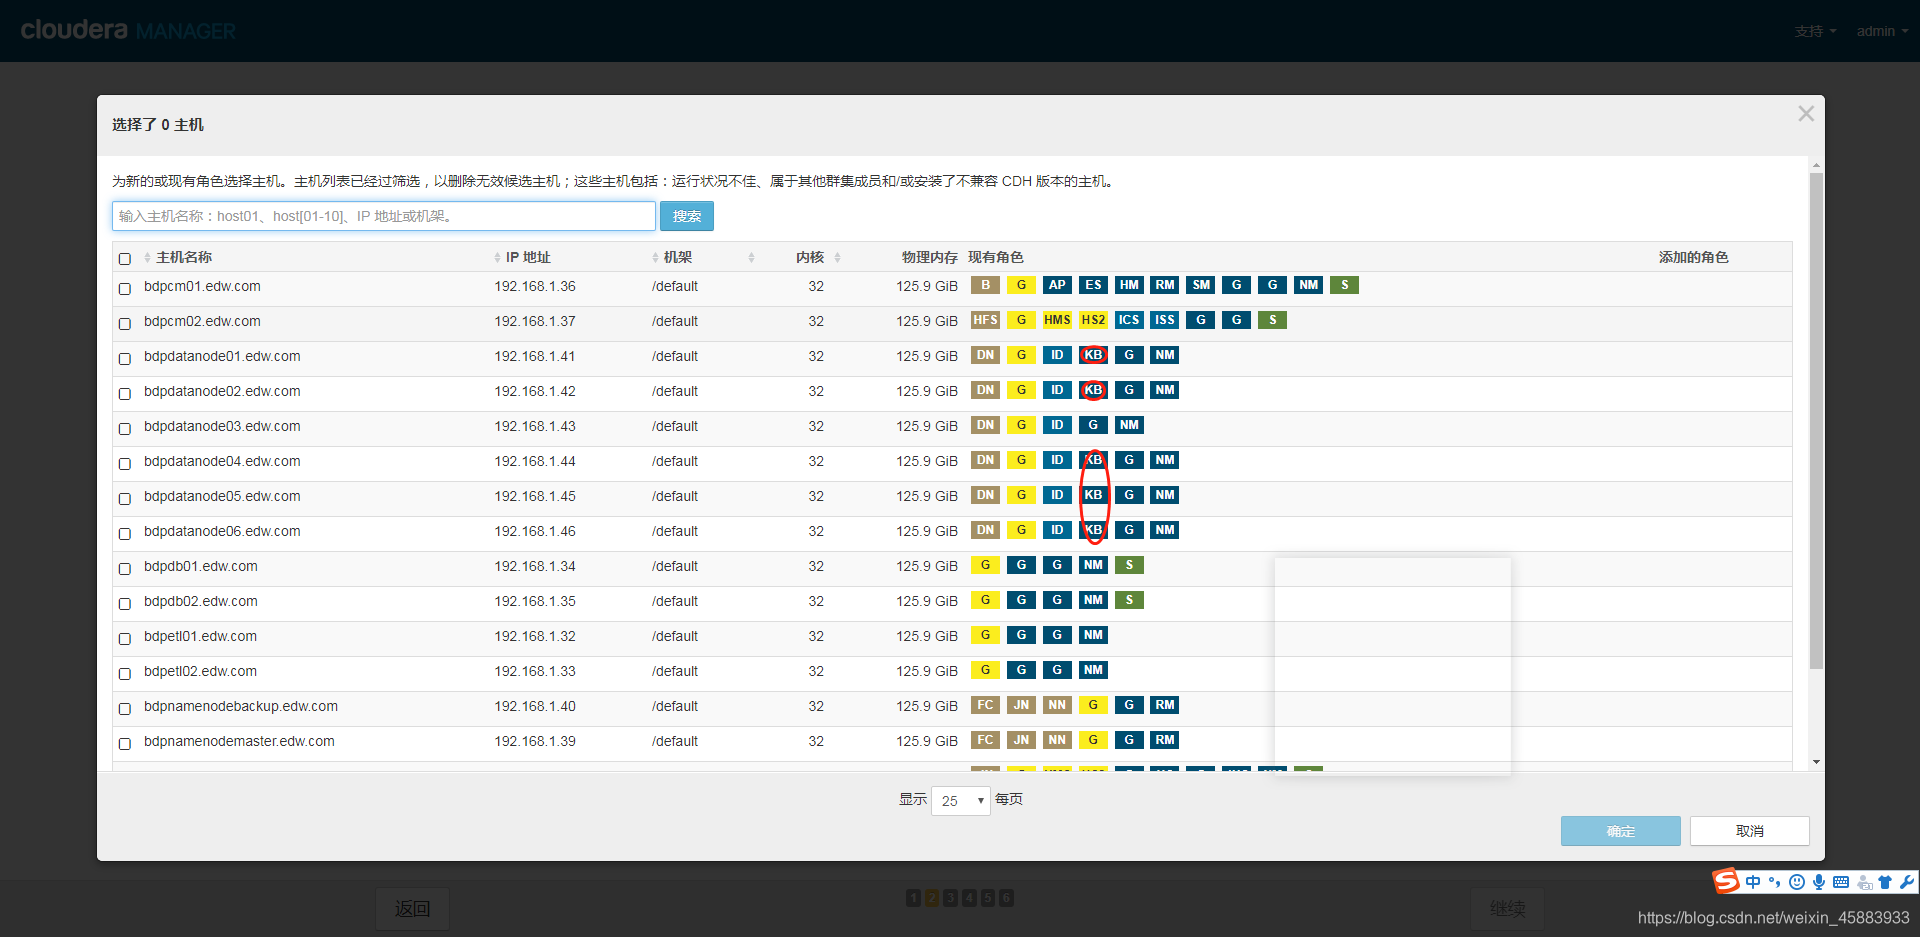Click the ISS role badge on bdpcm02 row
Image resolution: width=1920 pixels, height=937 pixels.
(x=1165, y=320)
